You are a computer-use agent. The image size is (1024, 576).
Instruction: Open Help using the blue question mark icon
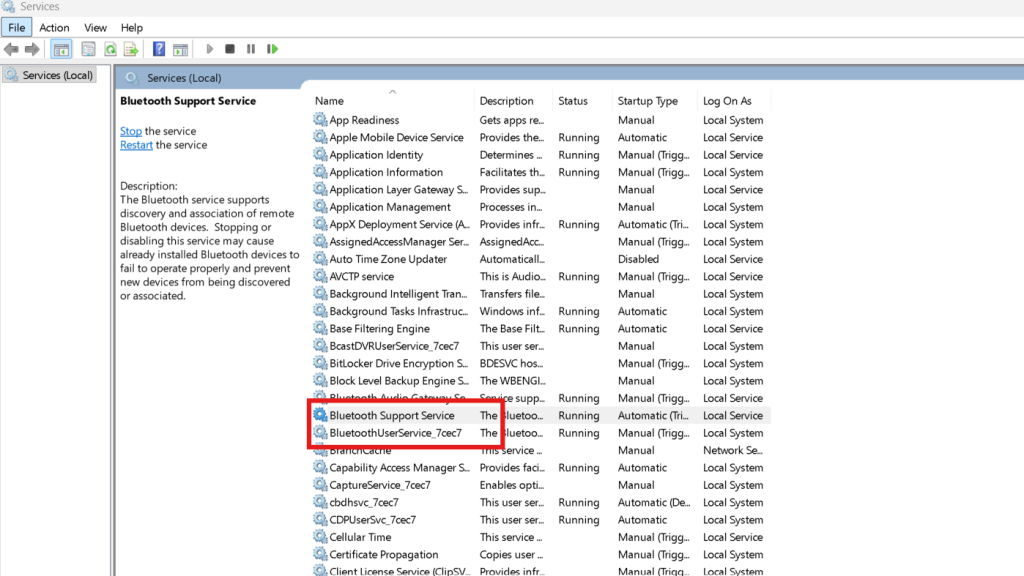(x=158, y=48)
